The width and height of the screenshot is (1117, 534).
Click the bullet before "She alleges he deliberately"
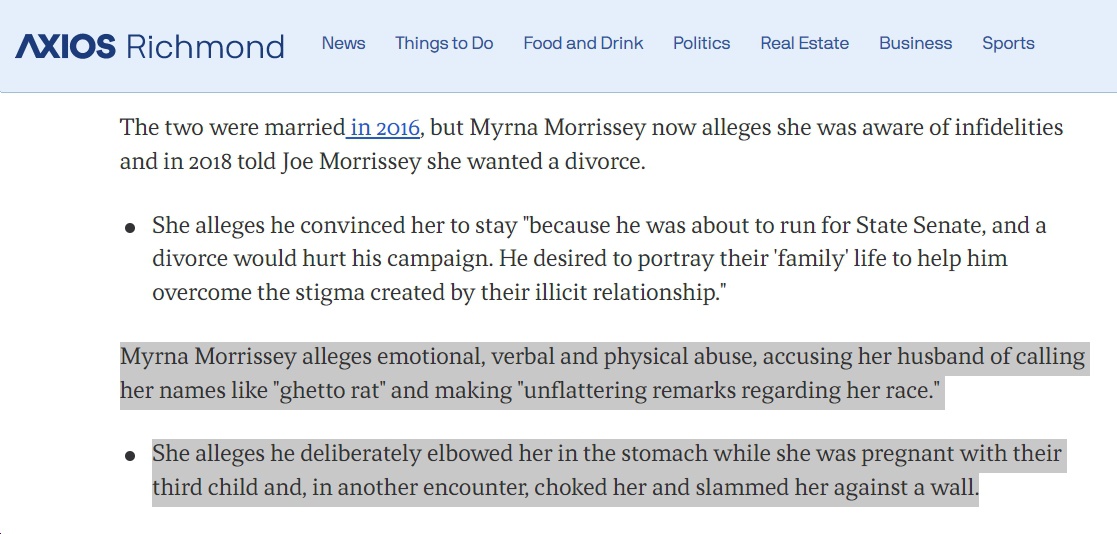[x=130, y=456]
